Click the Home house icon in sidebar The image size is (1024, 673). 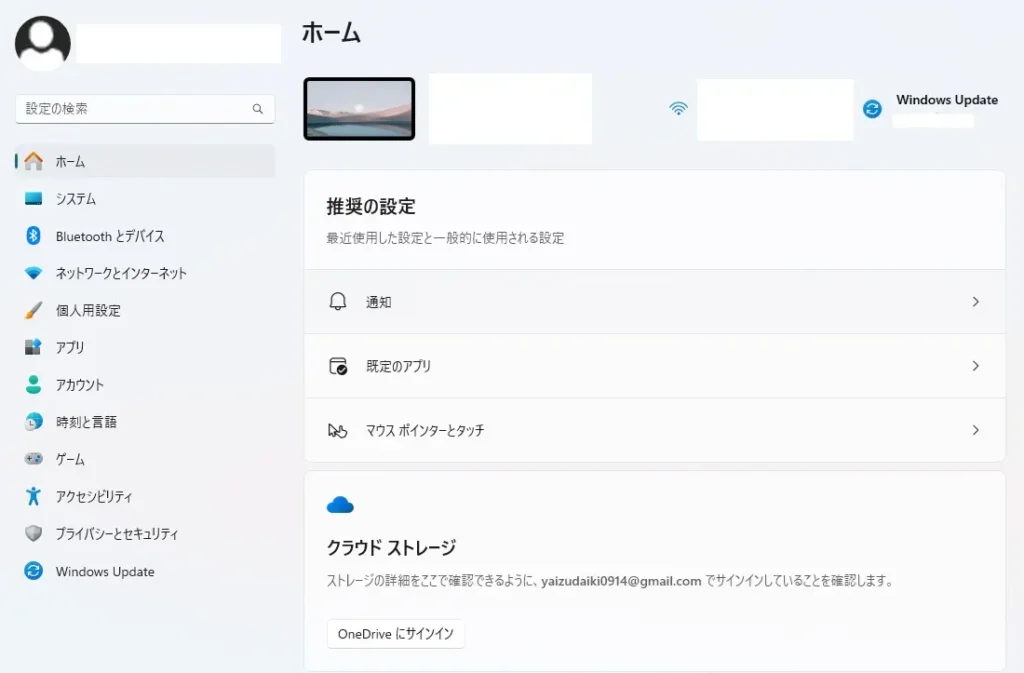tap(33, 161)
